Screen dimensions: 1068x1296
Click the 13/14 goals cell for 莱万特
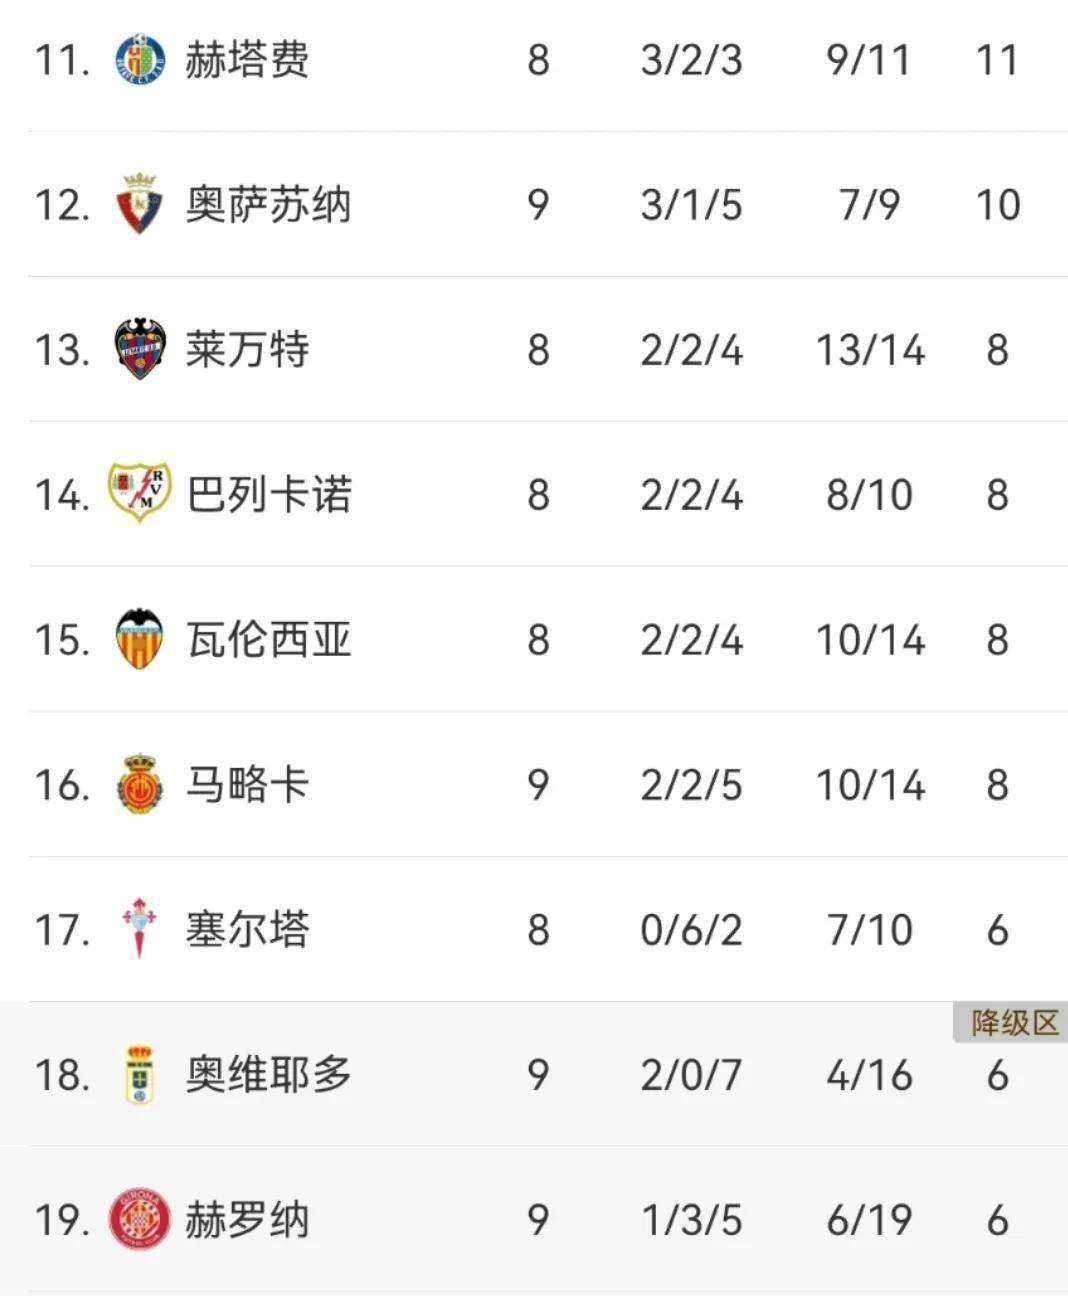tap(870, 350)
